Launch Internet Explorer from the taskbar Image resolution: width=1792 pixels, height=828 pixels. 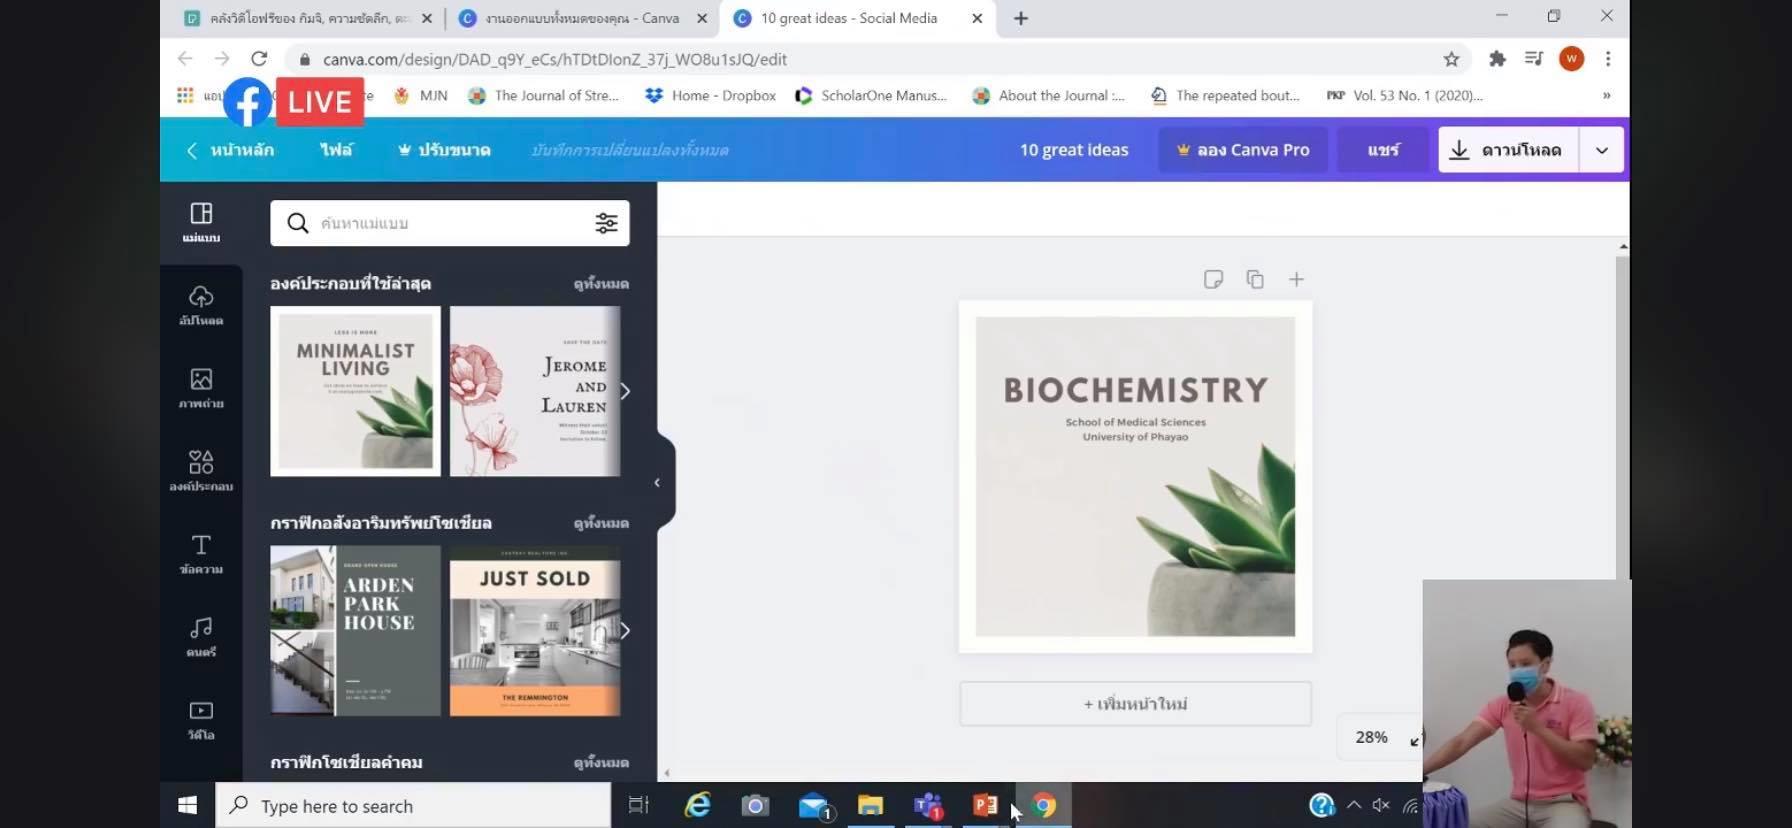(697, 805)
